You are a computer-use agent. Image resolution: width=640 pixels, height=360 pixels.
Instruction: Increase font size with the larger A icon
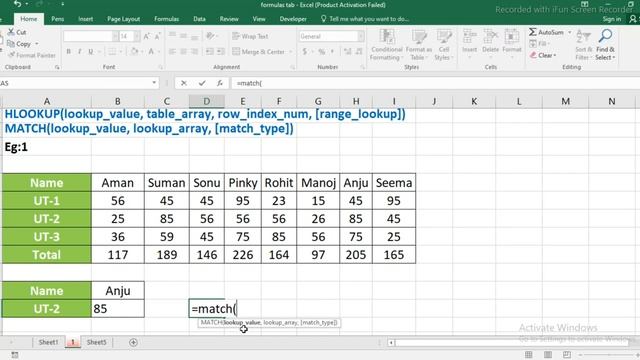tap(147, 36)
